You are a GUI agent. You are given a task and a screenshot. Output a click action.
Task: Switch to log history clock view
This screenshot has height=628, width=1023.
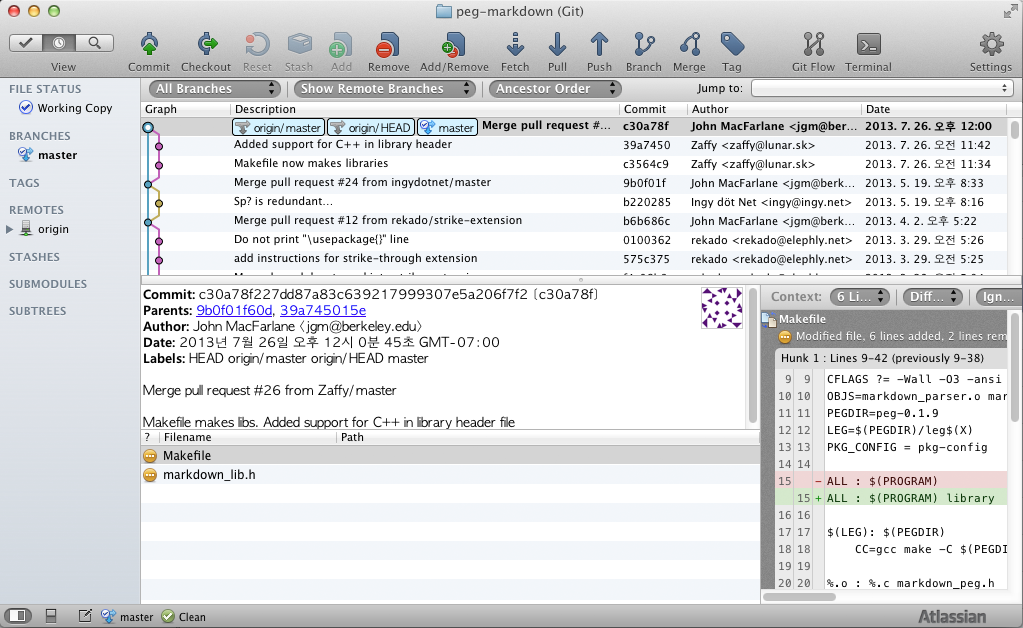[x=59, y=43]
